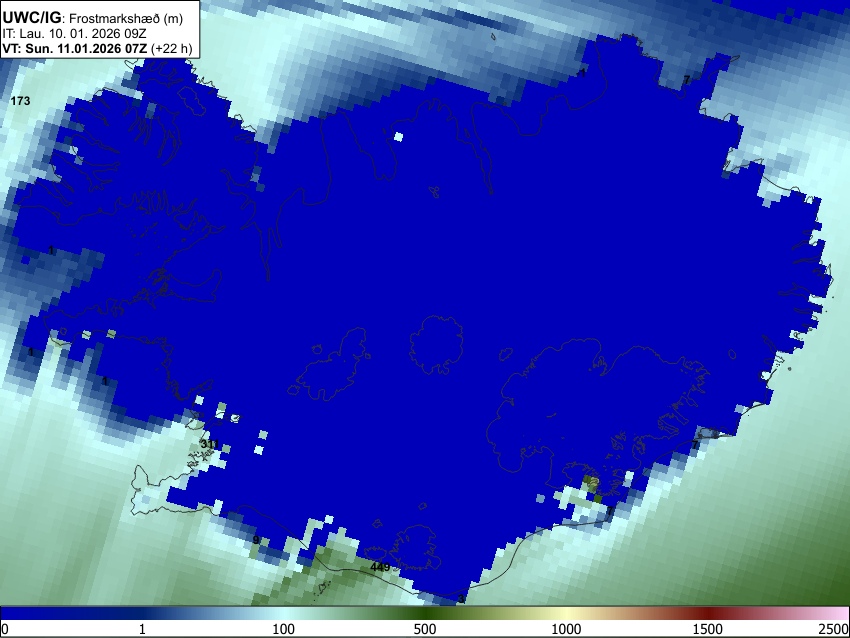Click the '311' value on the map

pos(209,444)
